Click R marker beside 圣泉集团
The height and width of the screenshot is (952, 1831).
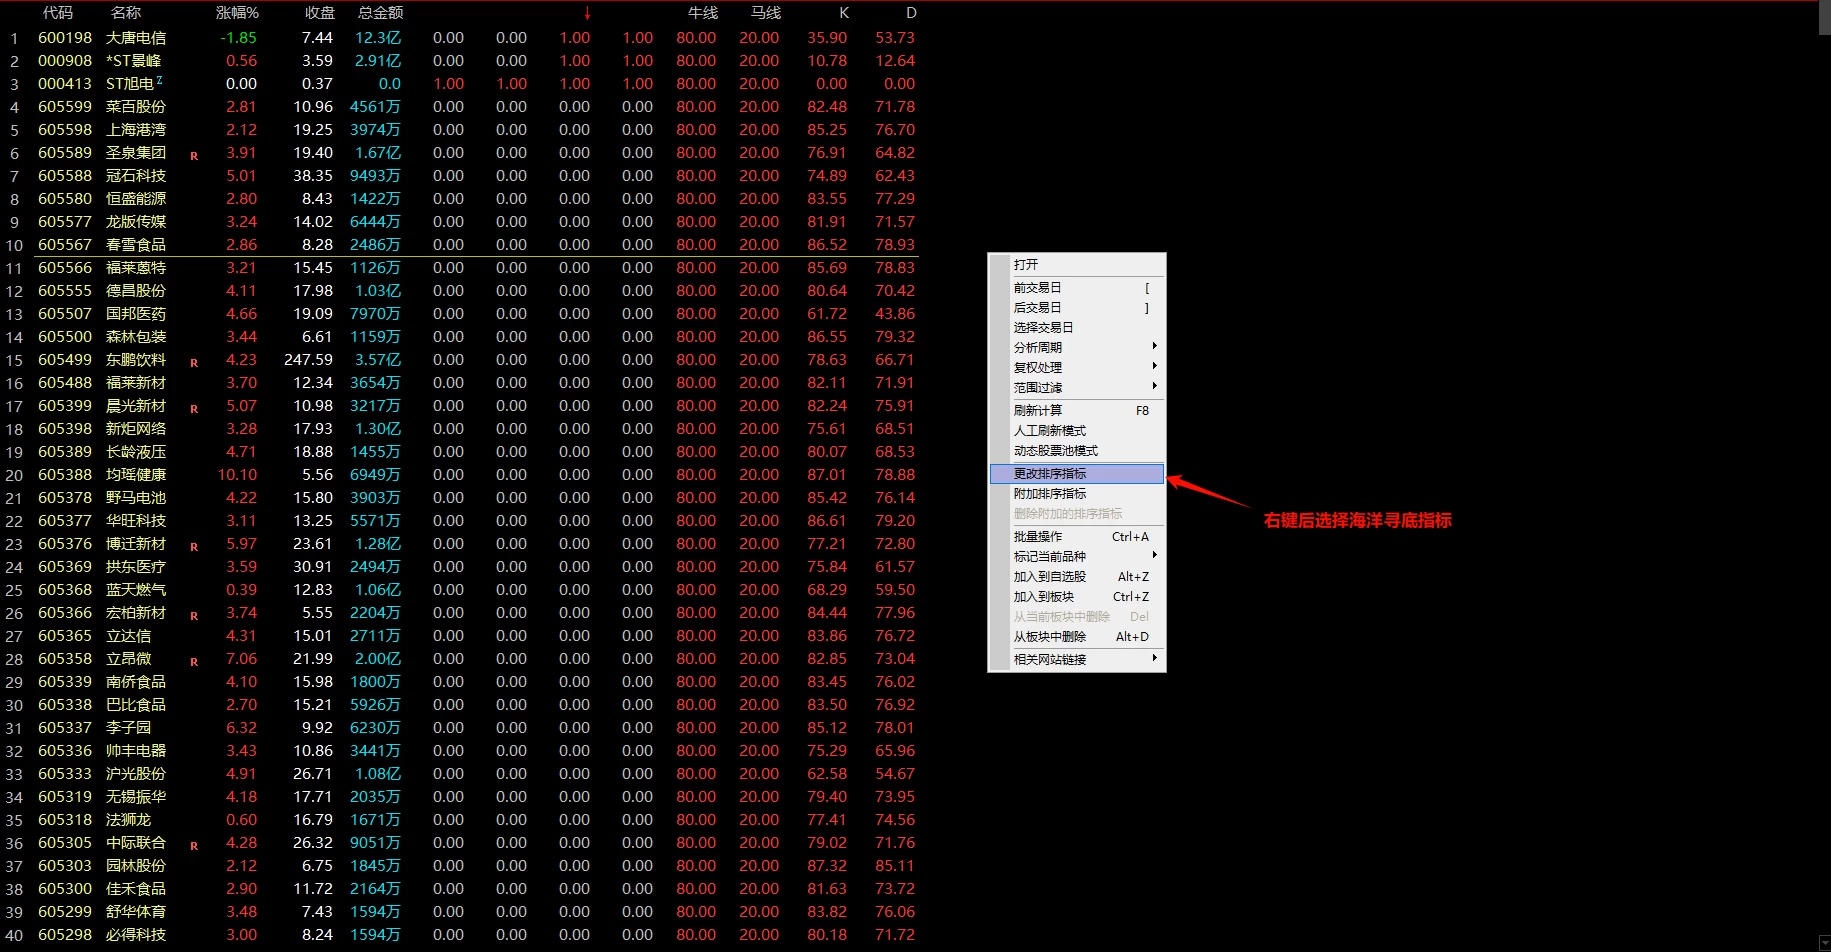pos(194,156)
